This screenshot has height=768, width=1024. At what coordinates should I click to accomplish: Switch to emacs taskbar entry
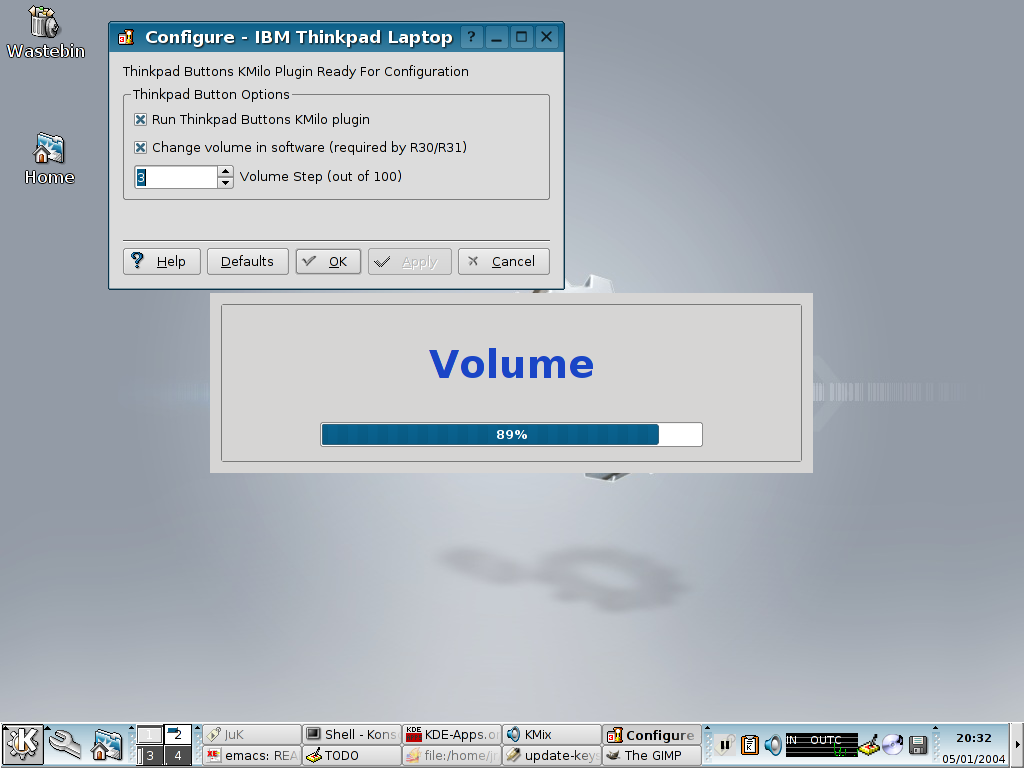(x=252, y=756)
